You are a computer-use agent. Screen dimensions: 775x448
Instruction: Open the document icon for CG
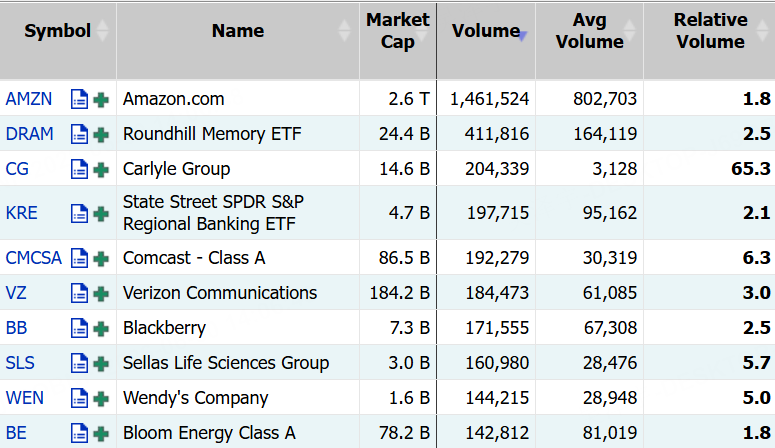(x=79, y=169)
